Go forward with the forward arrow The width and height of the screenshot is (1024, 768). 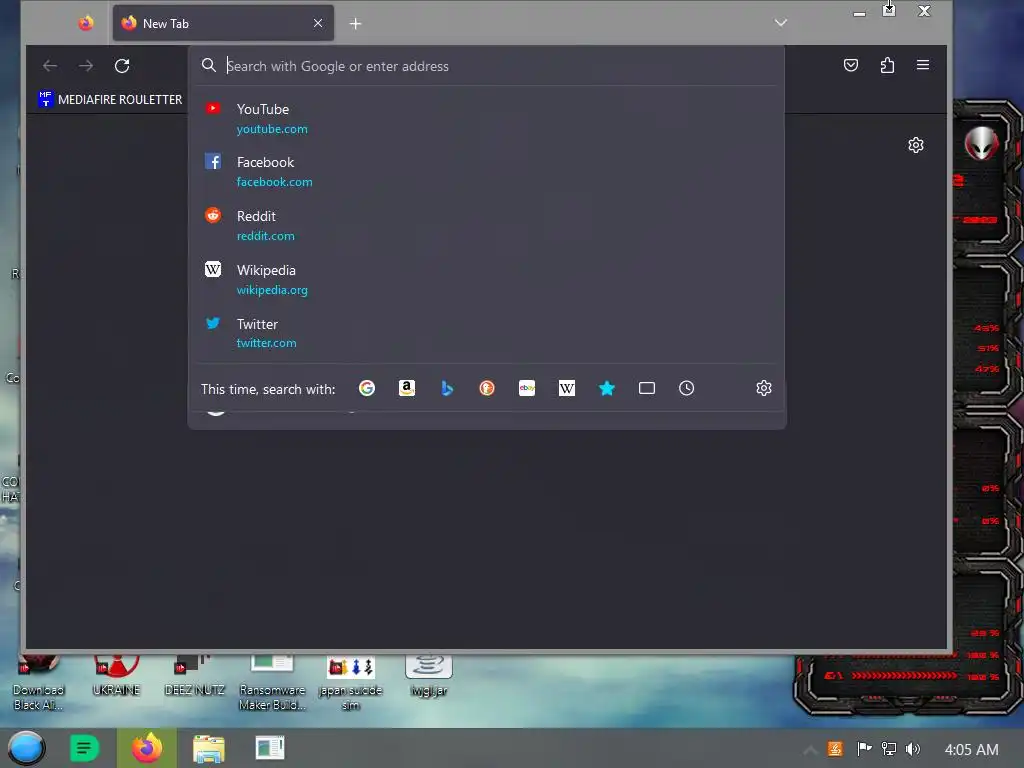point(86,66)
